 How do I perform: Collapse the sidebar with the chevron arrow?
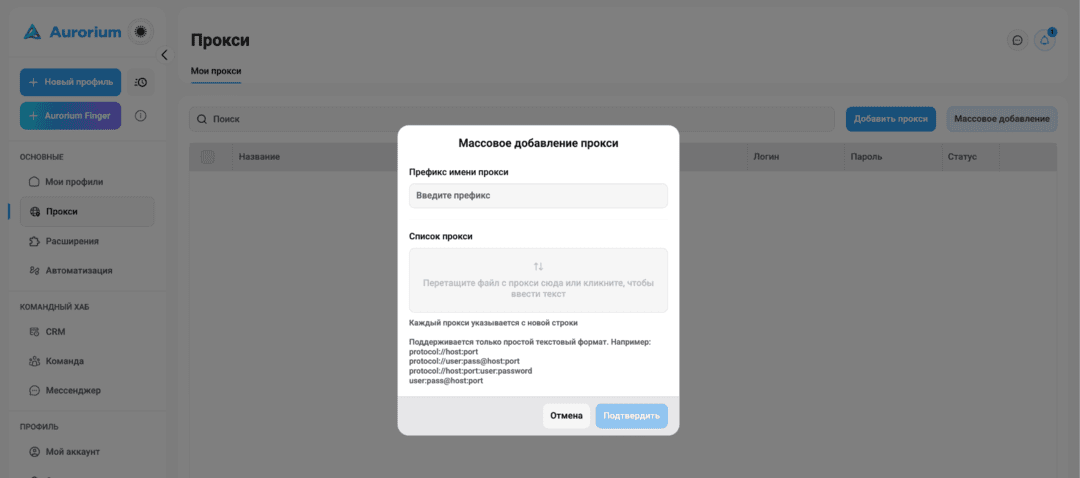click(x=164, y=55)
